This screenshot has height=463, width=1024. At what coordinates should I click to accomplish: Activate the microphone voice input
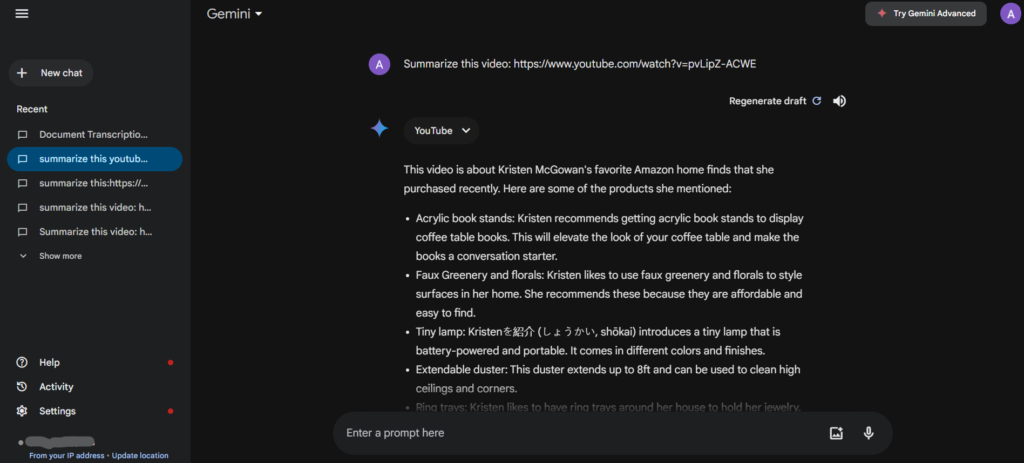[x=869, y=433]
